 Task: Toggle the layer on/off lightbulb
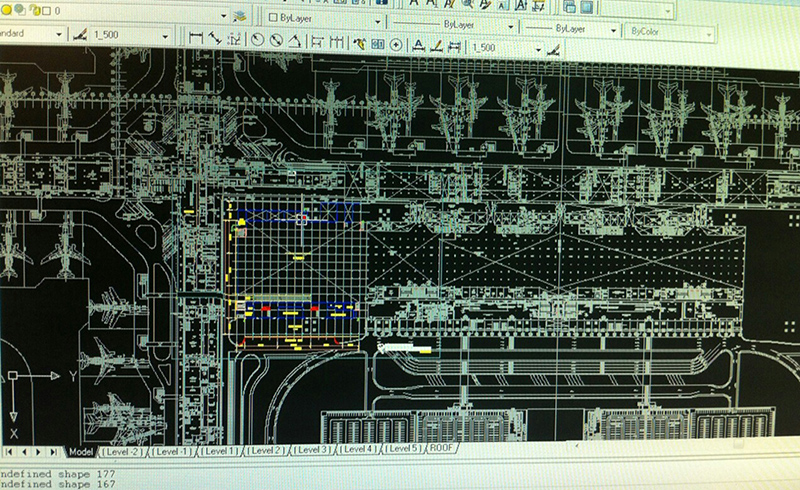(8, 9)
